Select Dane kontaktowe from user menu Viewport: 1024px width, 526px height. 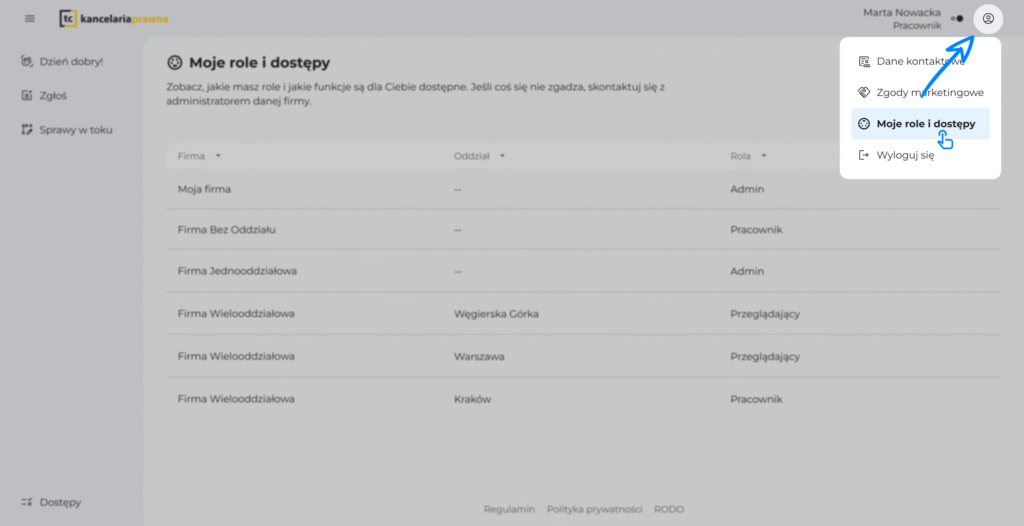coord(919,61)
